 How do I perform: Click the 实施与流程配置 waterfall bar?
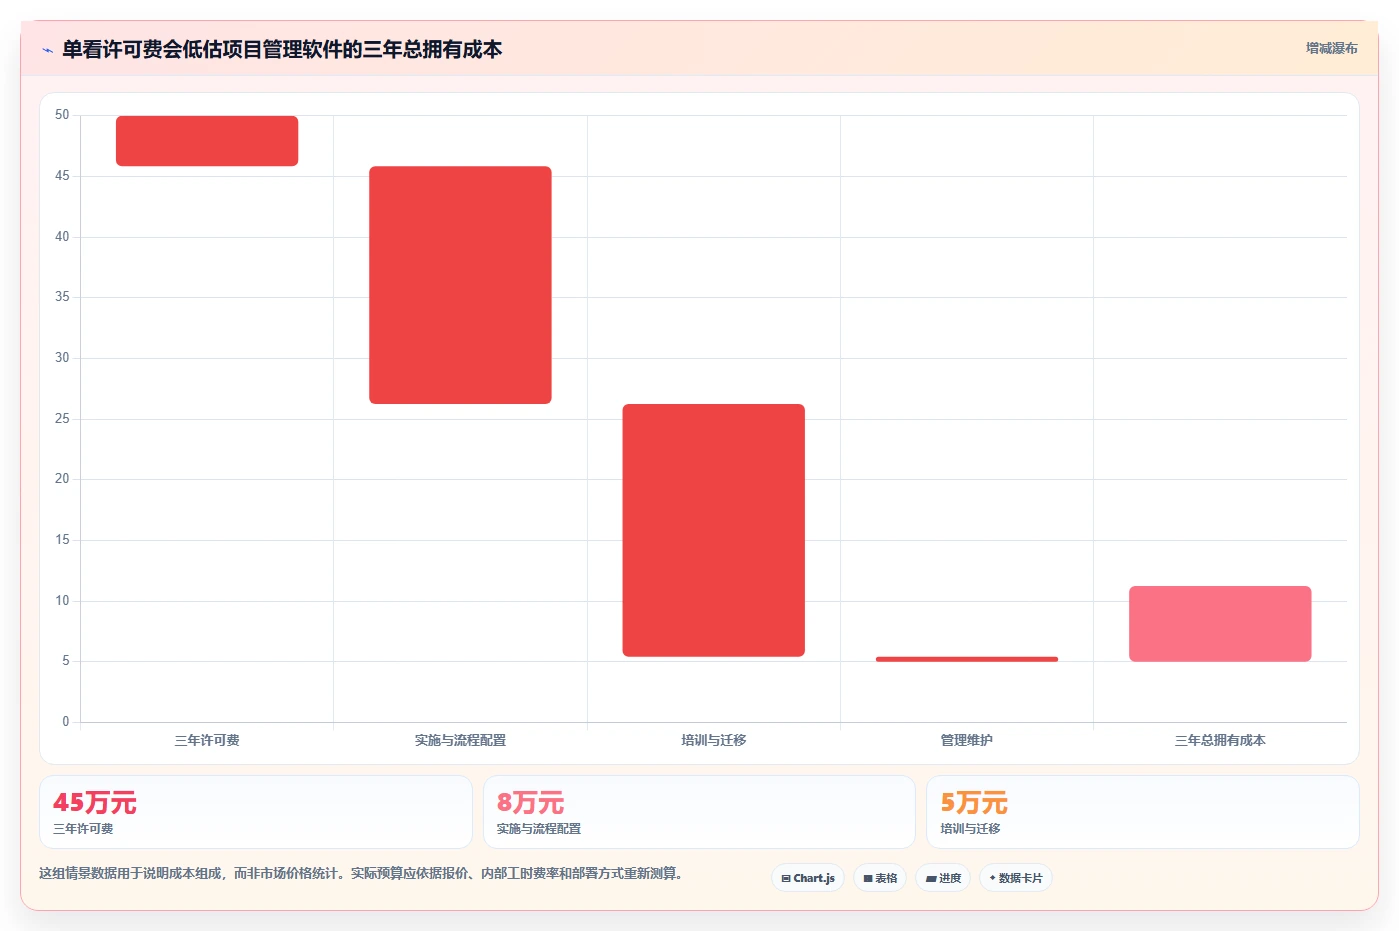[x=460, y=285]
